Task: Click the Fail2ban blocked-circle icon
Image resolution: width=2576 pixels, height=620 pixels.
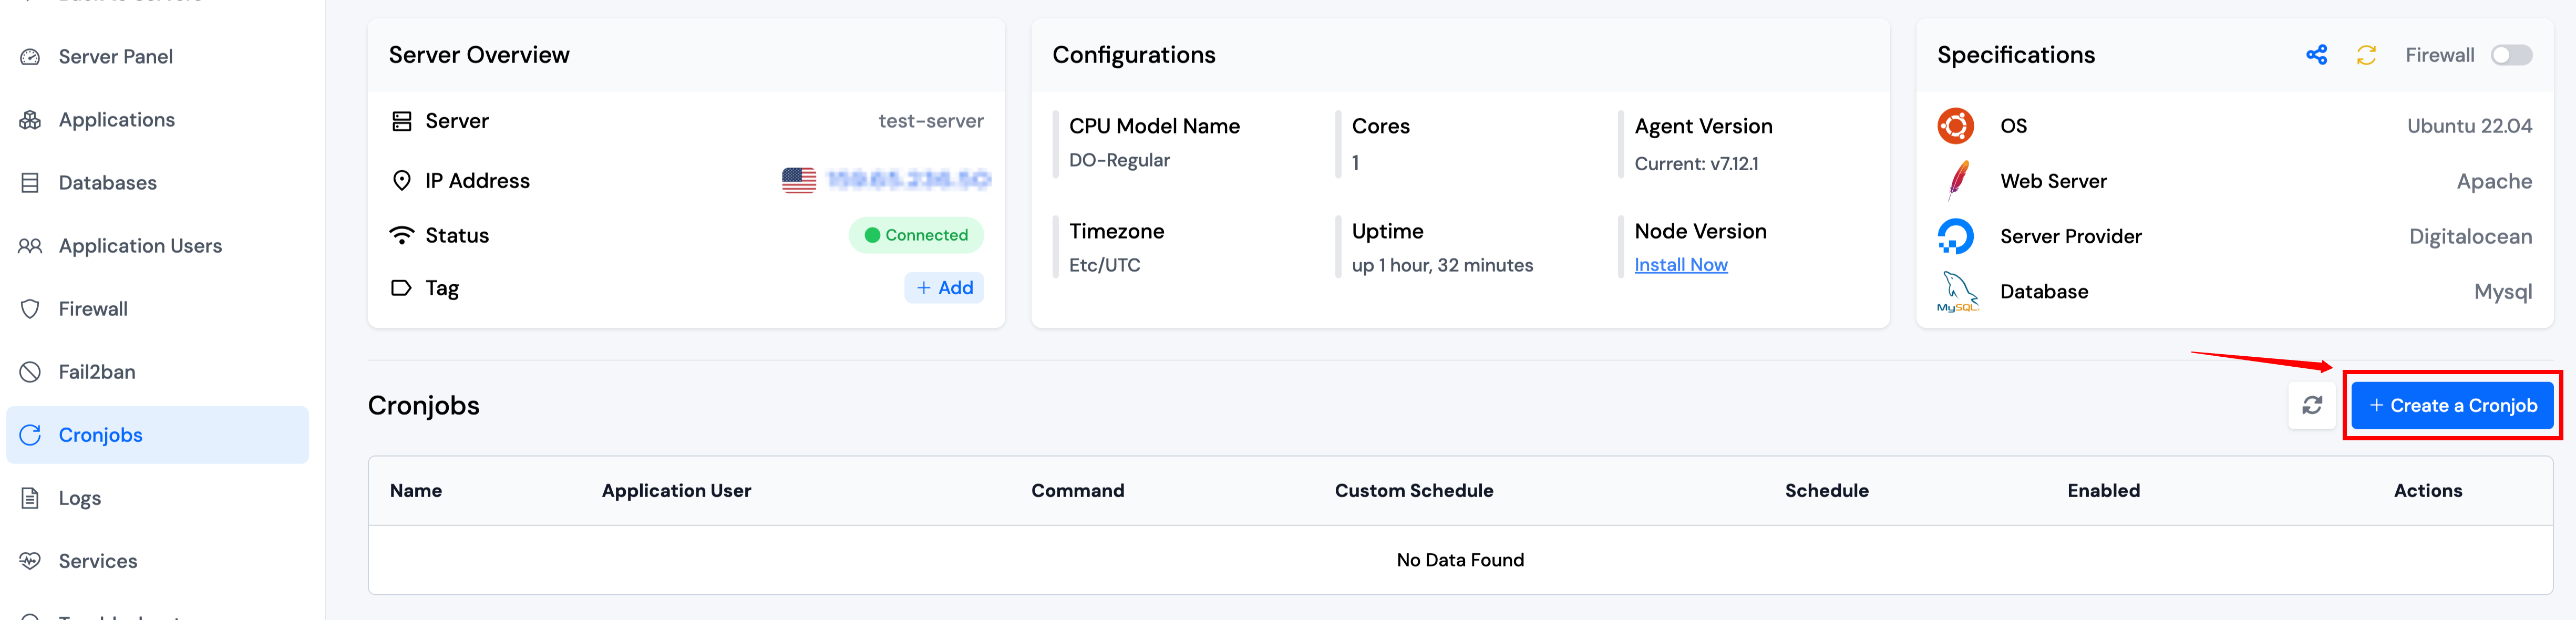Action: coord(30,372)
